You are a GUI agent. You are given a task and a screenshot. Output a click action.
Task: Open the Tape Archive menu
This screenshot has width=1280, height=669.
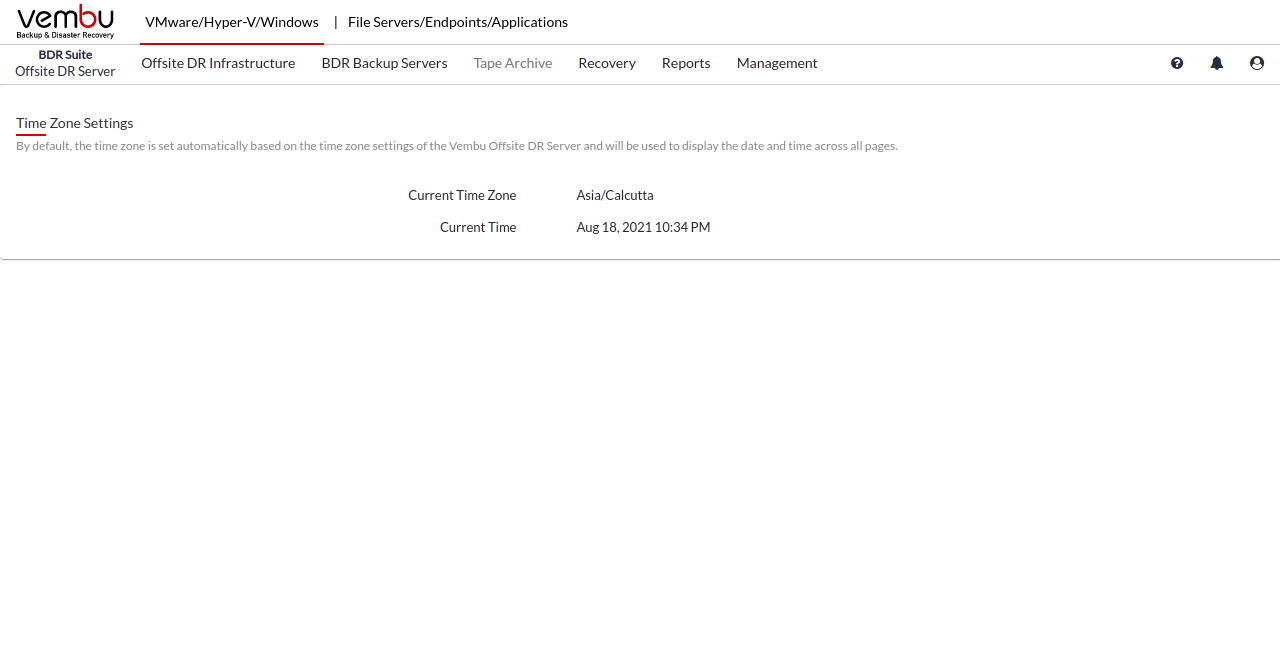click(513, 63)
